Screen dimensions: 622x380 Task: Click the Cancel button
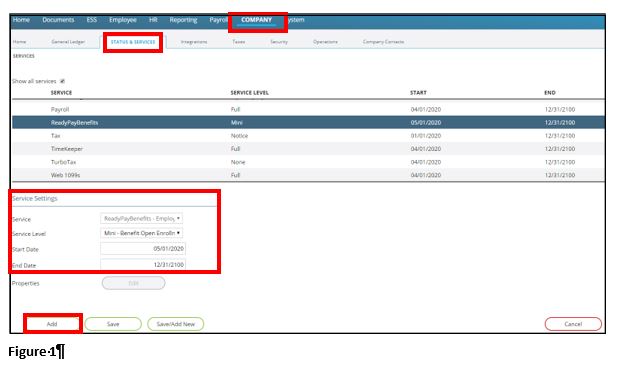[x=573, y=324]
